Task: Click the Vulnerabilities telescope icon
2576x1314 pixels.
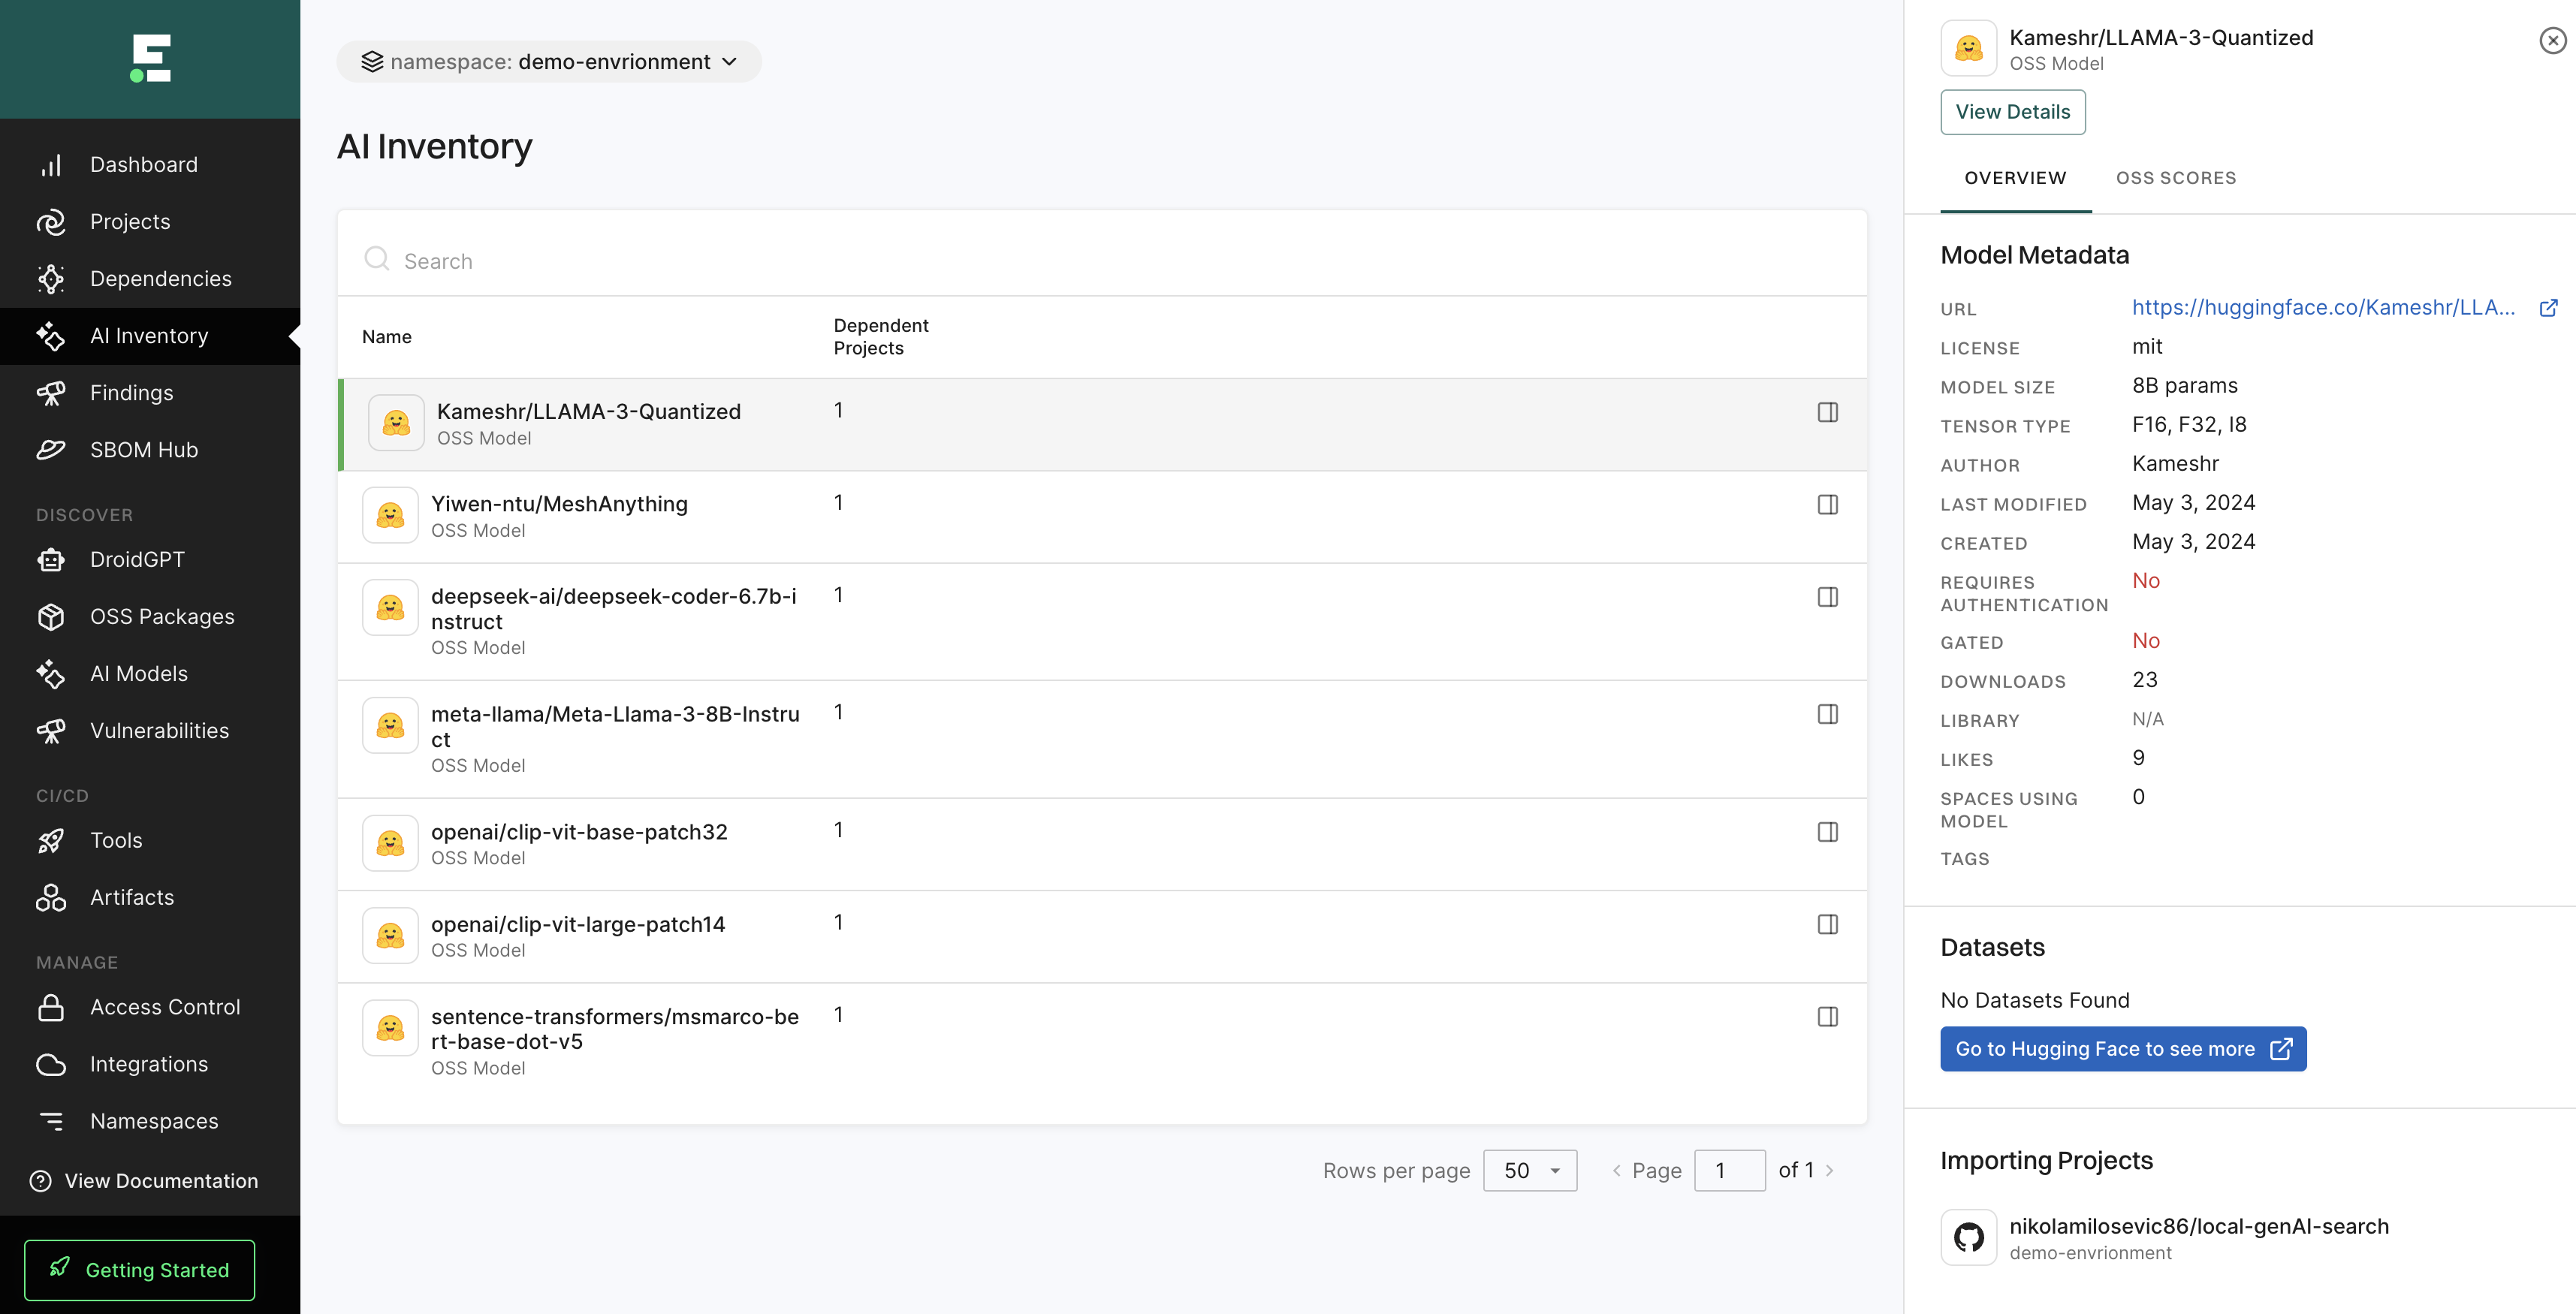Action: click(51, 731)
